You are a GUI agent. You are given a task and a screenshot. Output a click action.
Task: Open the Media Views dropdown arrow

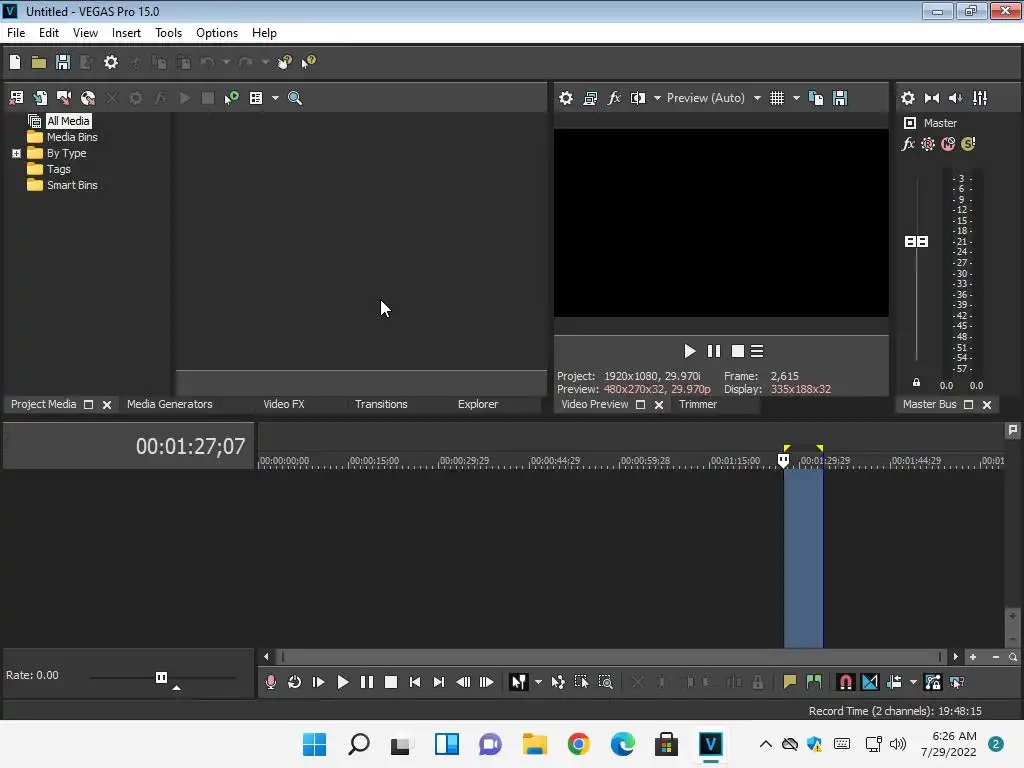click(275, 98)
